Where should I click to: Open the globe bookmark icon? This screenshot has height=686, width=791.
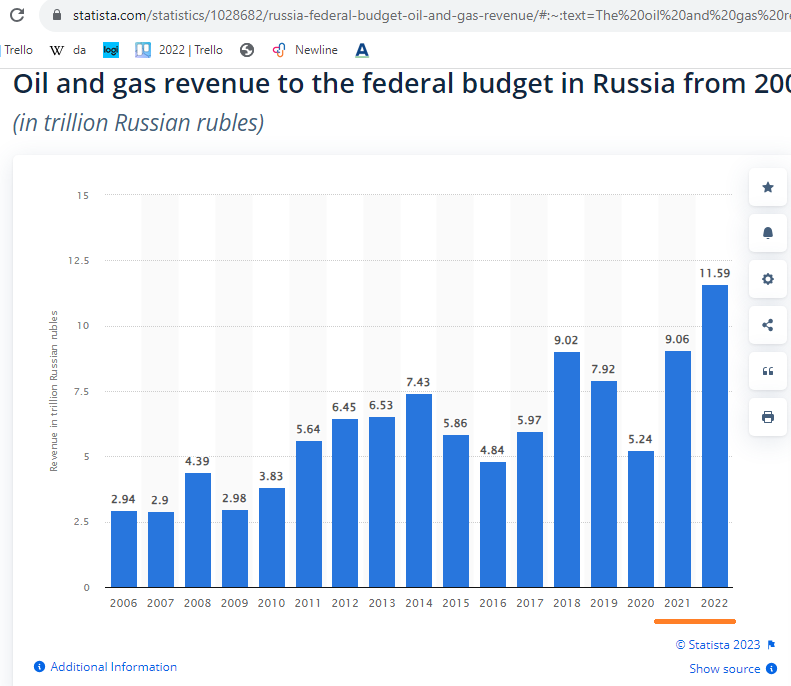tap(247, 50)
